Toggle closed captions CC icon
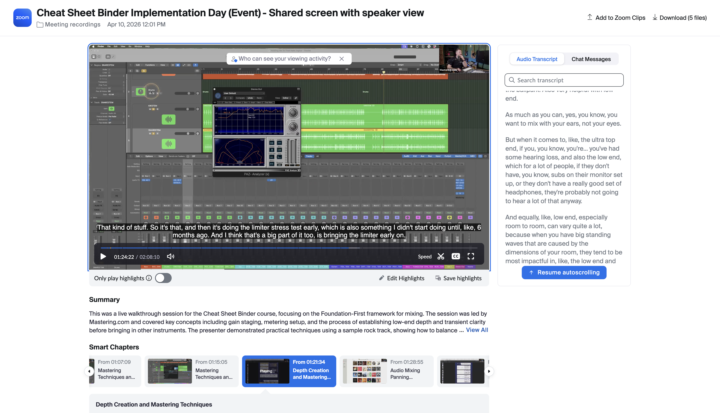This screenshot has width=720, height=413. click(x=456, y=256)
